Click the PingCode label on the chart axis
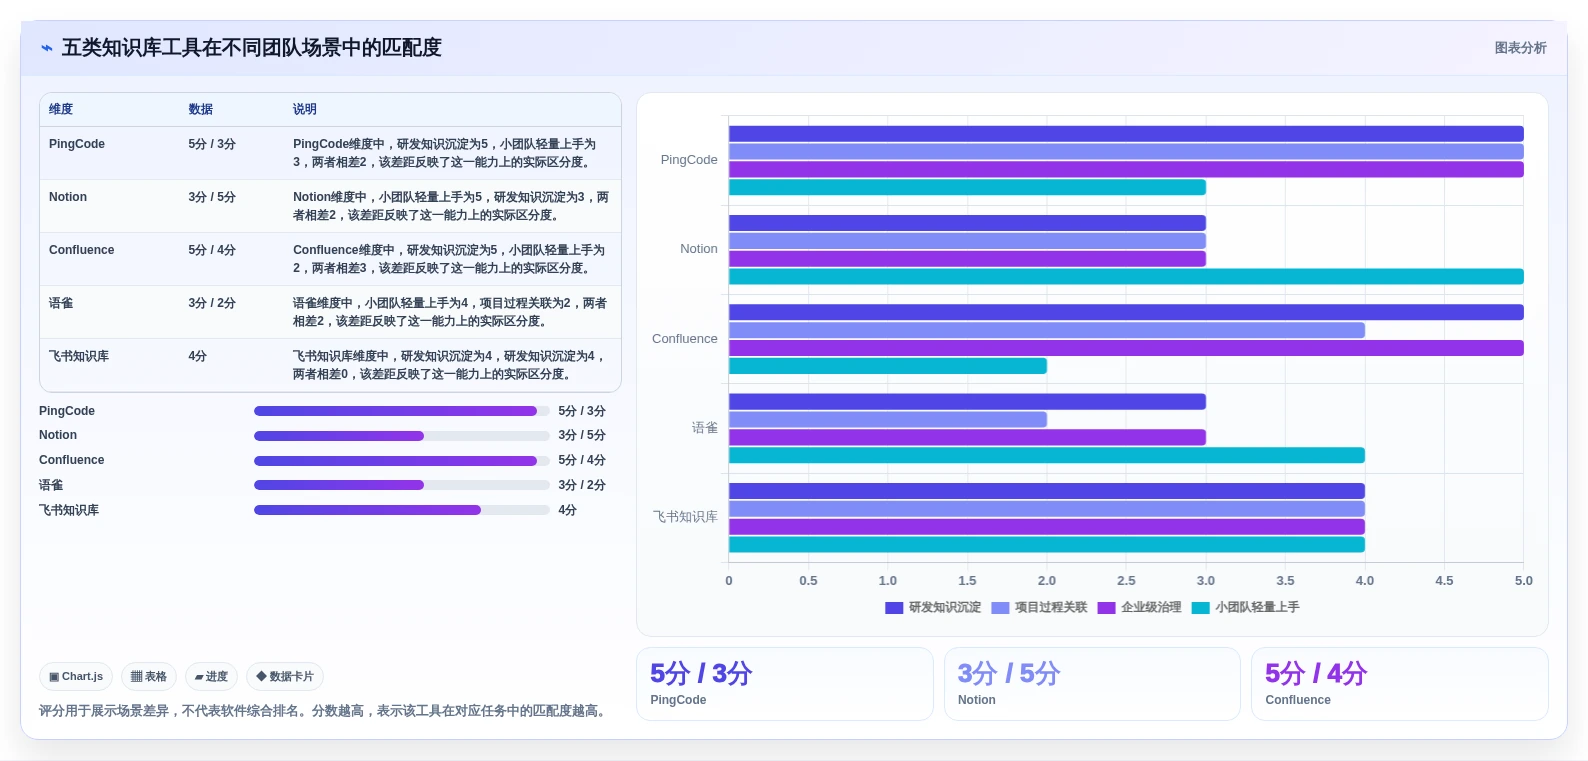 [689, 160]
